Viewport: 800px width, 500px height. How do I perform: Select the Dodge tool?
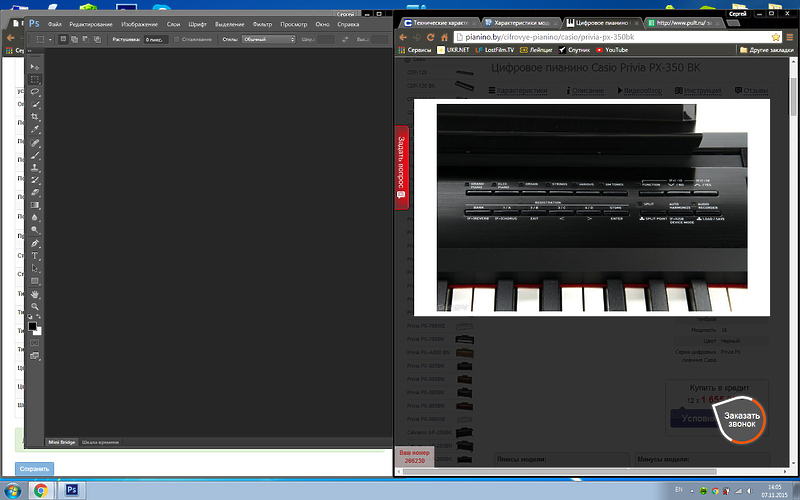[x=35, y=230]
